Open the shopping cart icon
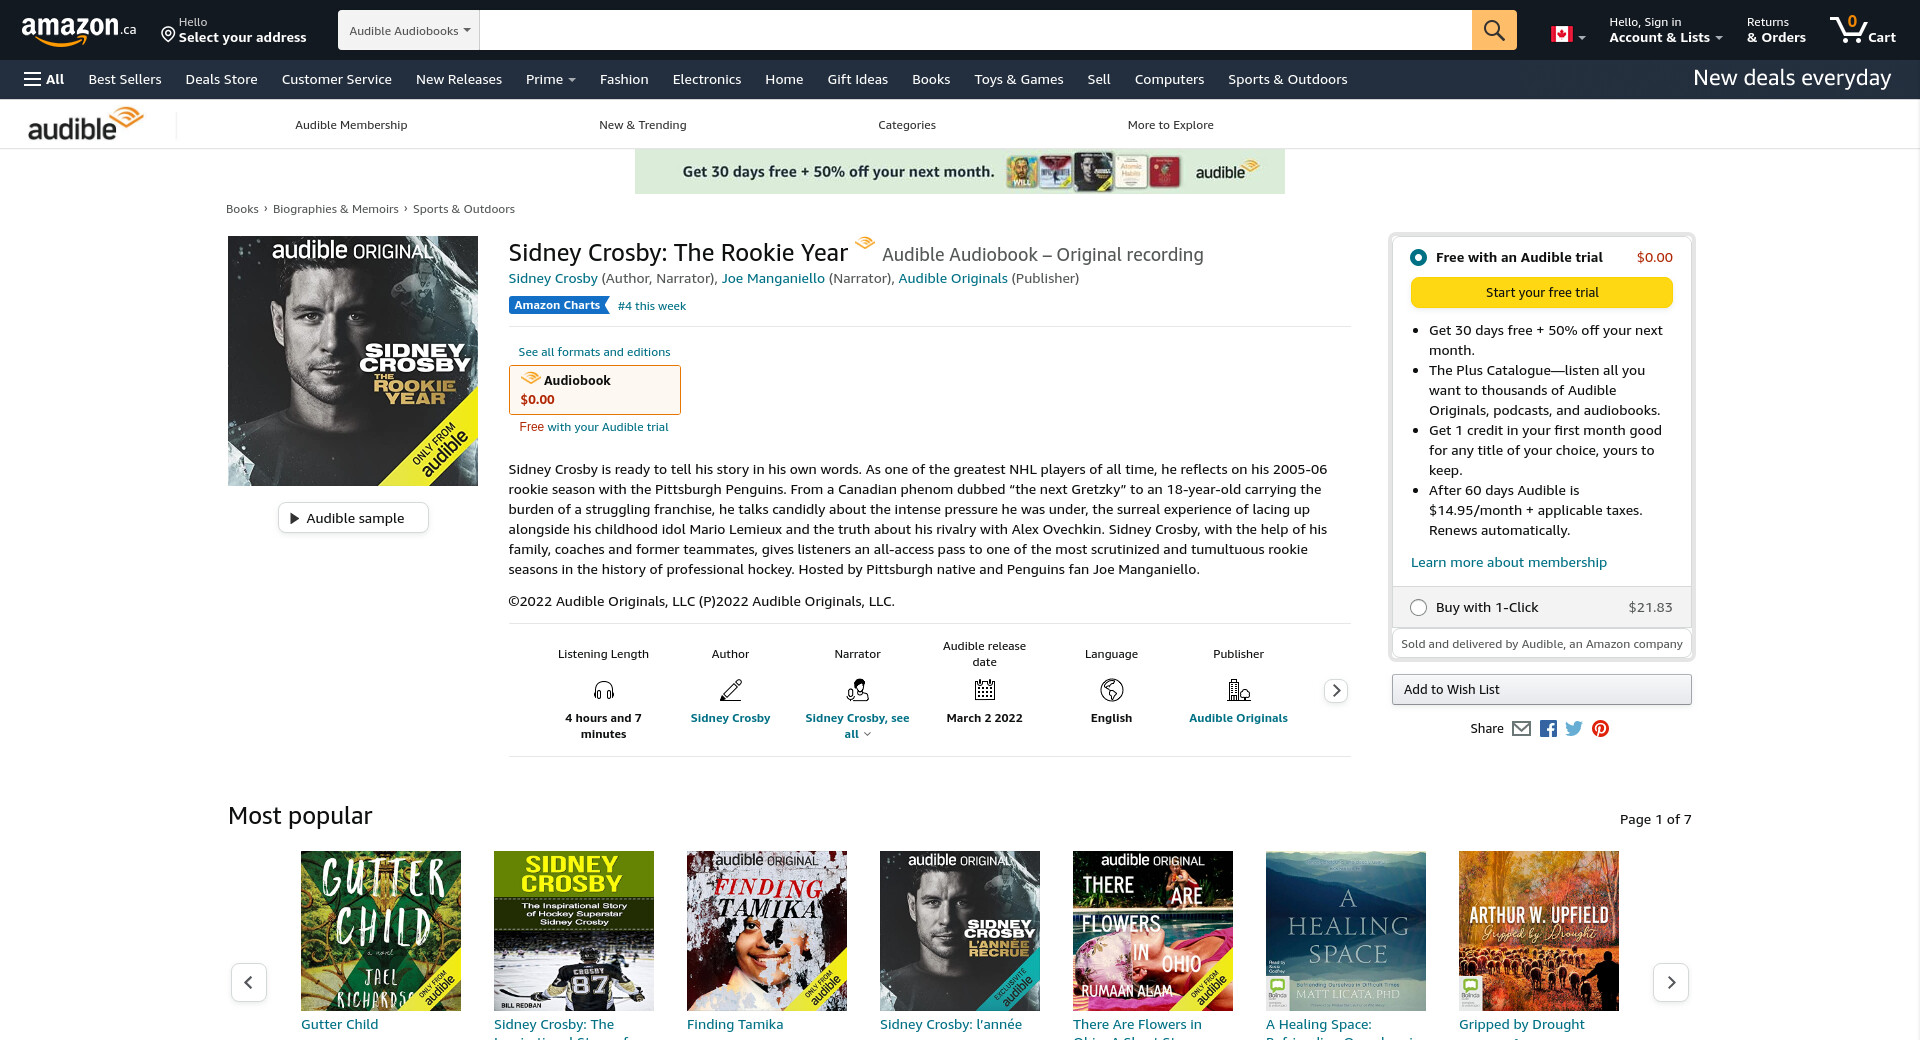Viewport: 1920px width, 1040px height. [x=1862, y=30]
